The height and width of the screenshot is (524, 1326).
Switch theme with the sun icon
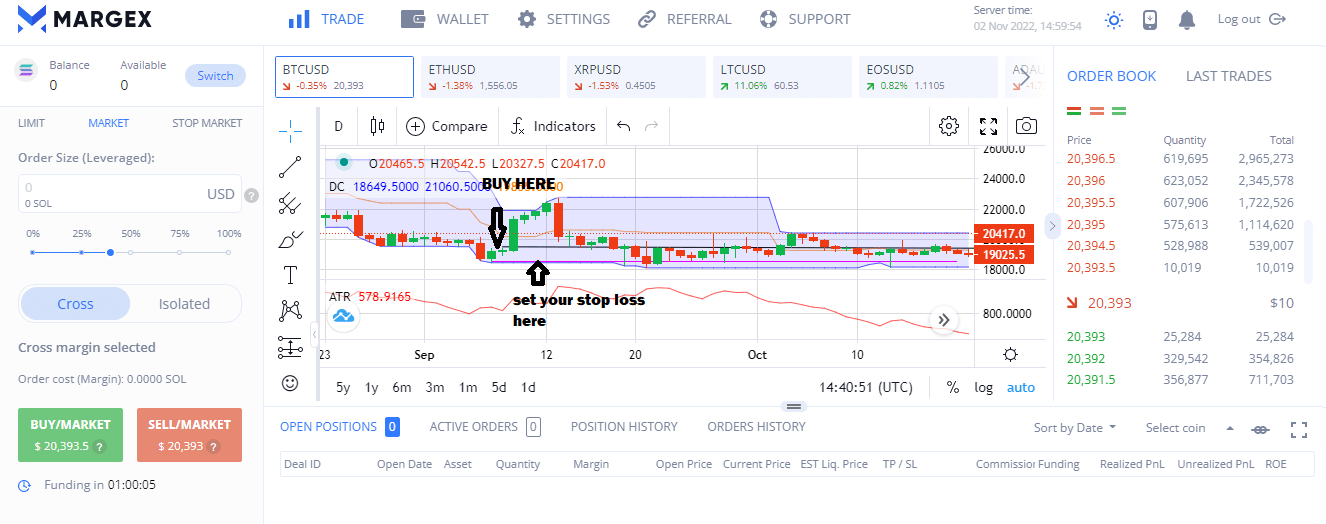tap(1113, 19)
